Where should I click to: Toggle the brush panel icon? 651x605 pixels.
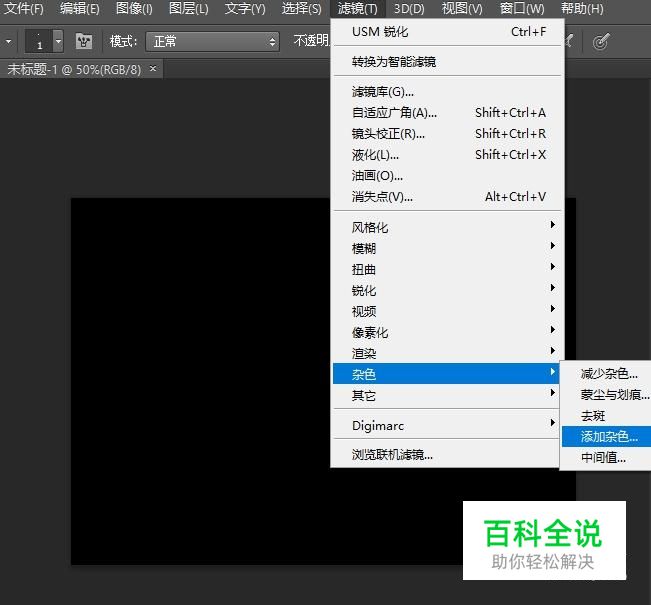coord(84,41)
